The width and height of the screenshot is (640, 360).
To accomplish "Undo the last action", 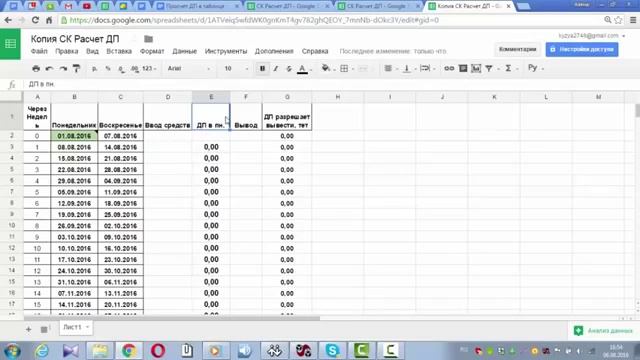I will click(49, 69).
